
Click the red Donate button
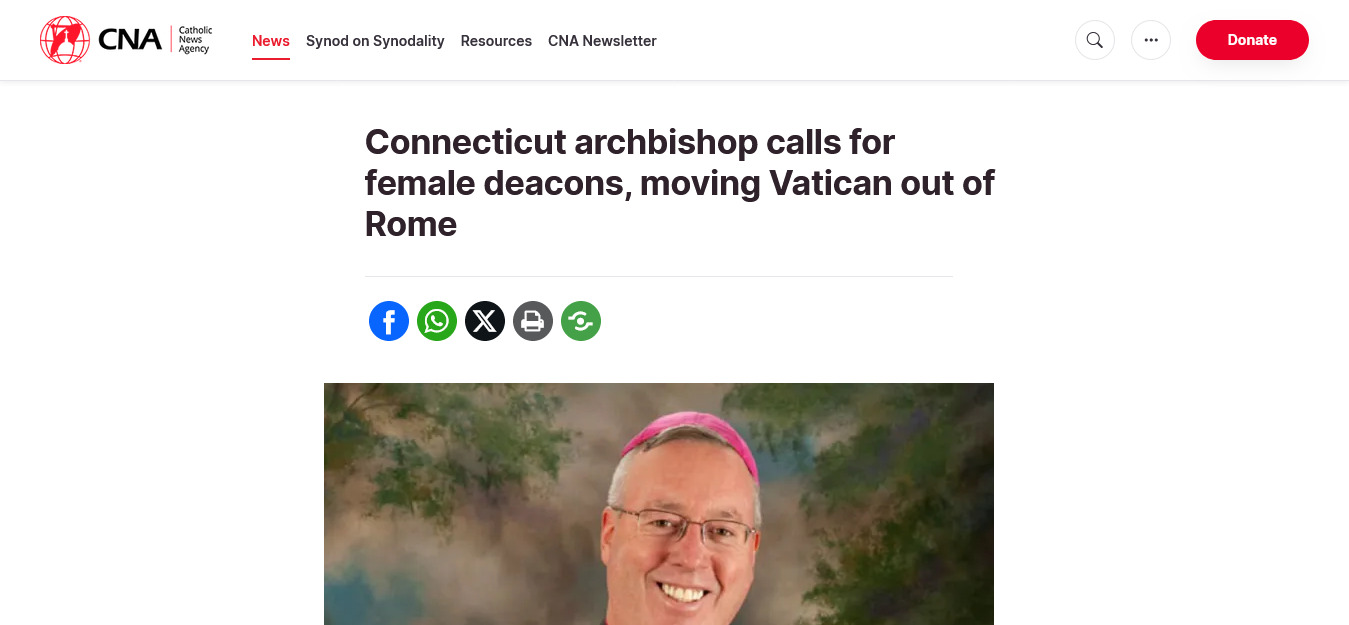point(1252,40)
